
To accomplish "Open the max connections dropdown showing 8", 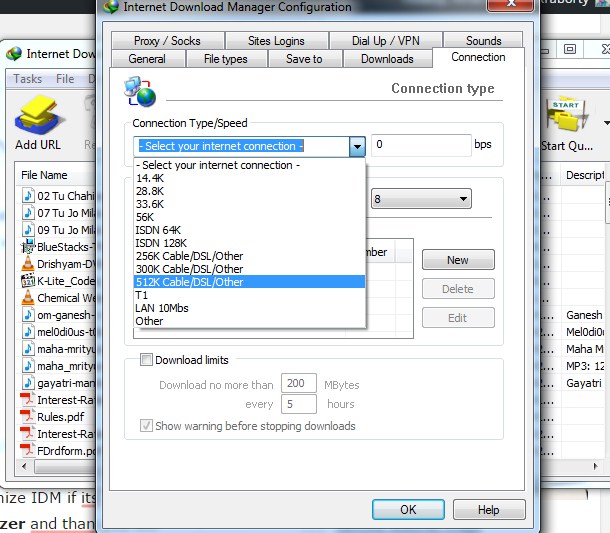I will (421, 199).
